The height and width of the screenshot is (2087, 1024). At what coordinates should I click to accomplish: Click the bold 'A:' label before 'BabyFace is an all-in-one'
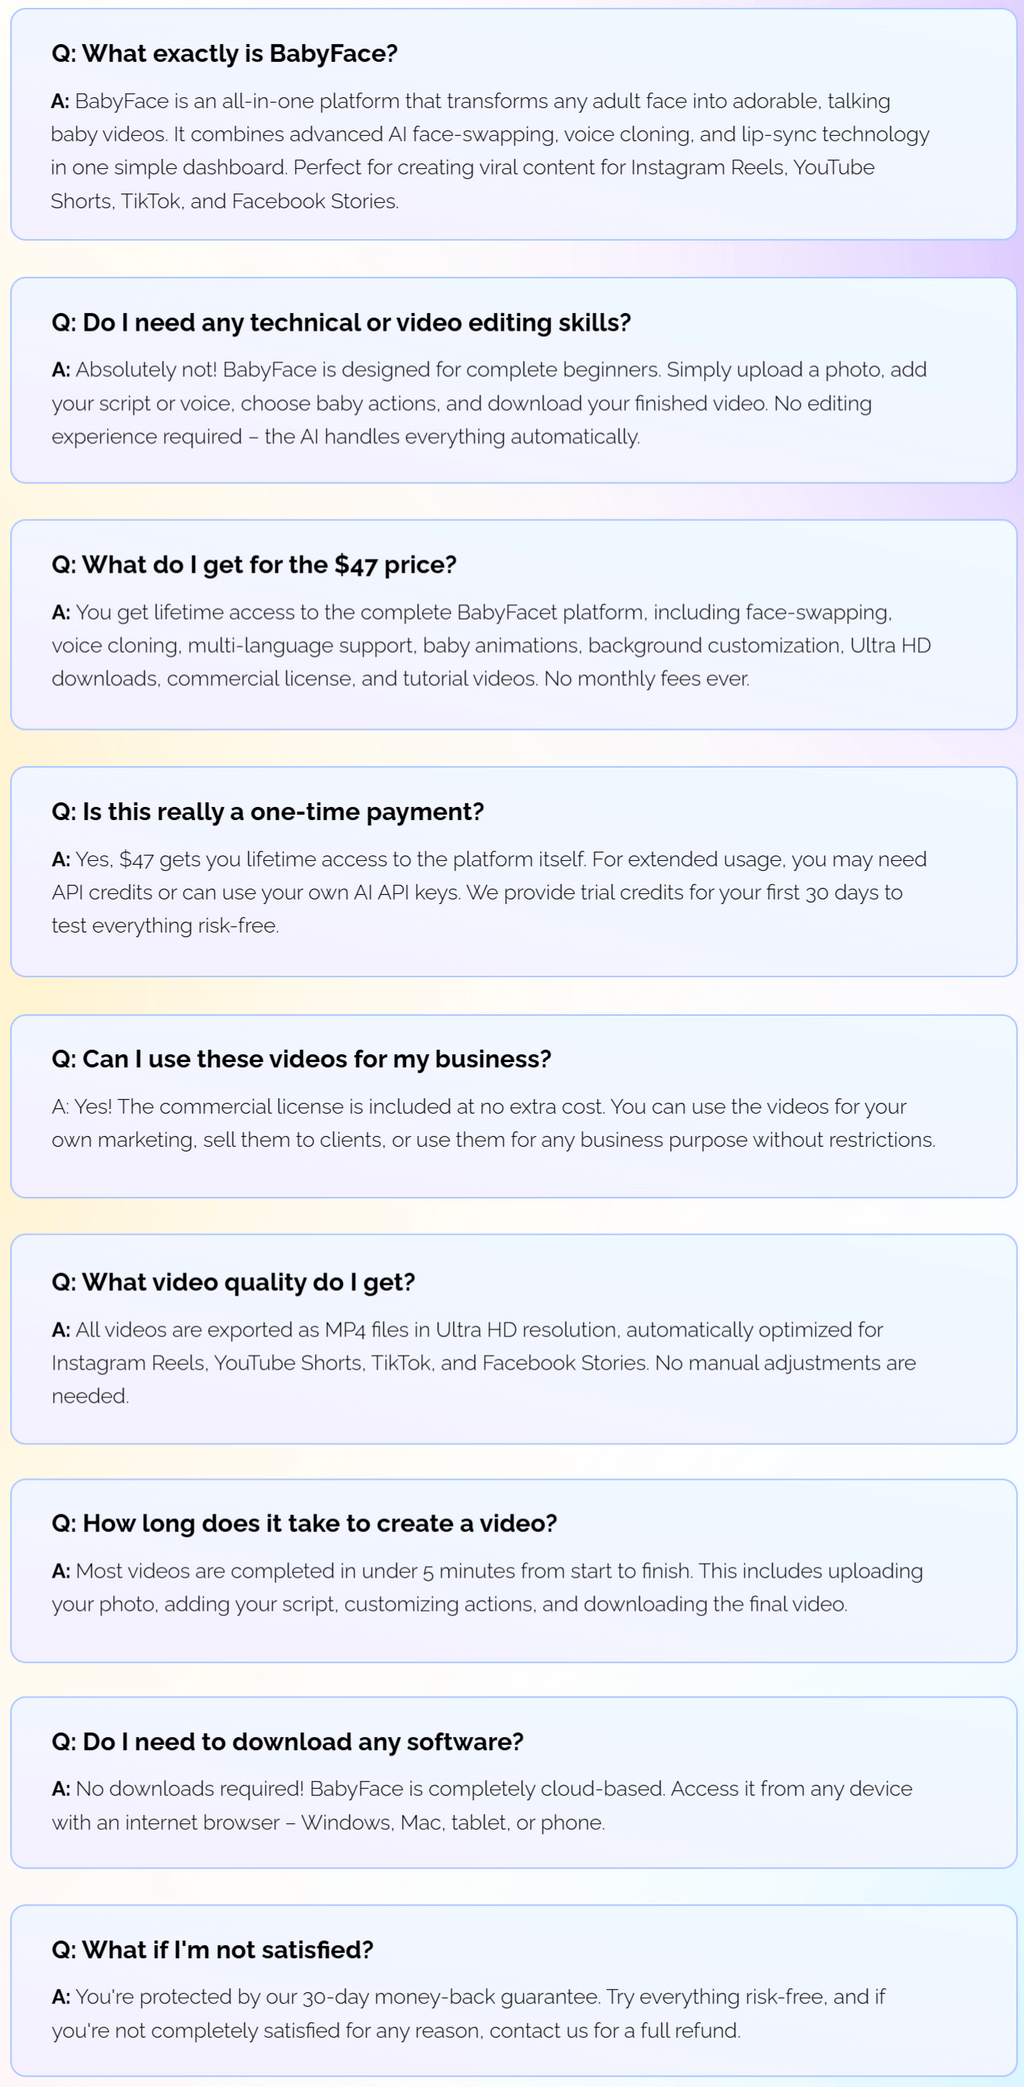coord(61,101)
